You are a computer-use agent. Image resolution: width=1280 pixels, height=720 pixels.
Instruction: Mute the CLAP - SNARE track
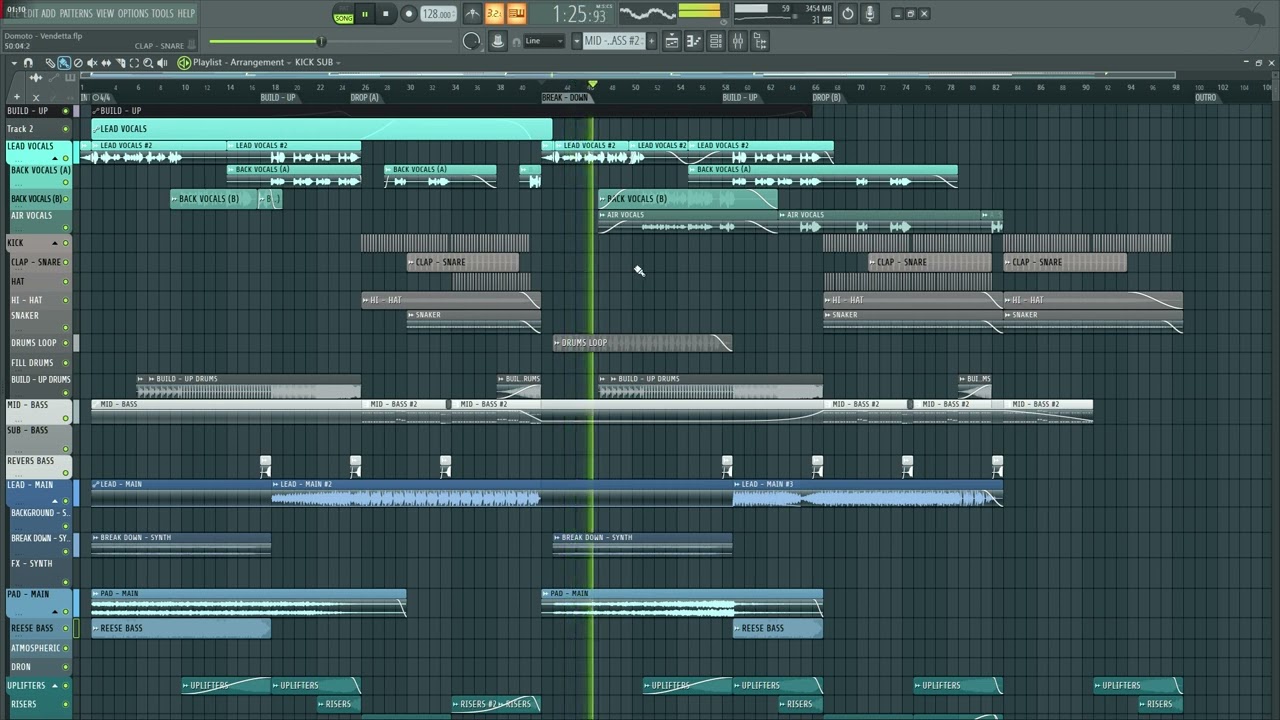click(66, 262)
